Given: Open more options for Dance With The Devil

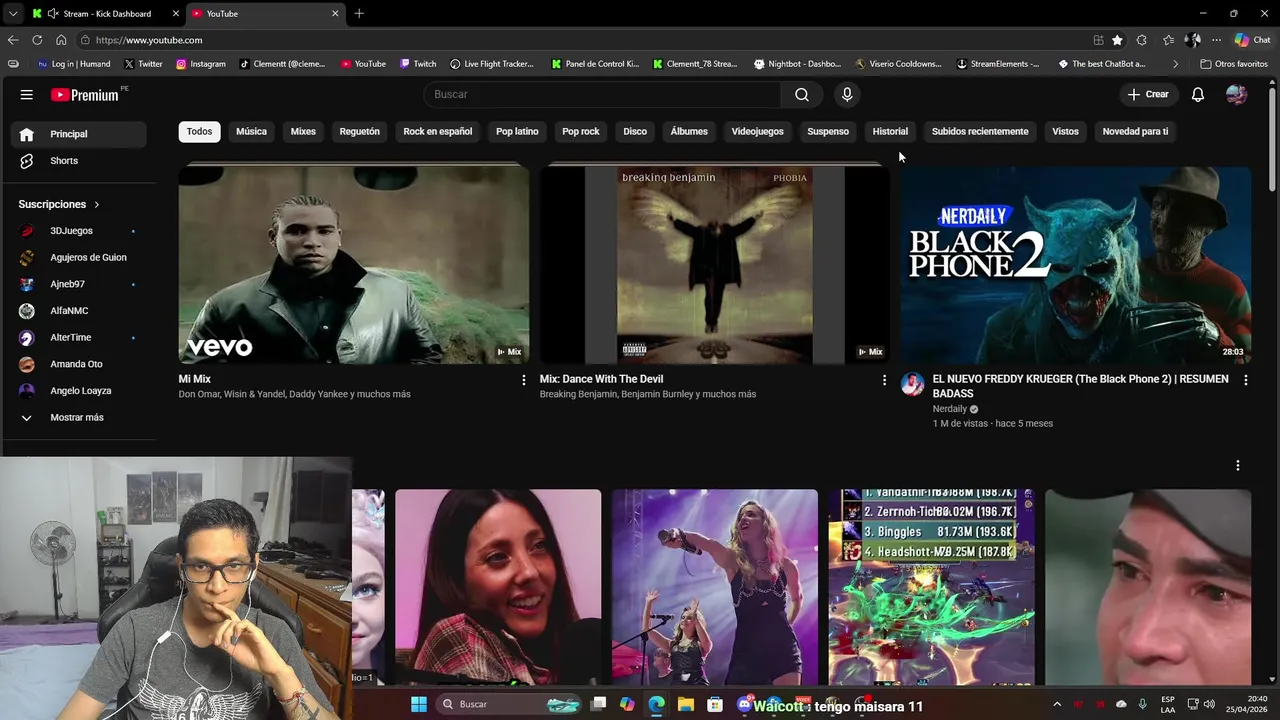Looking at the screenshot, I should 884,380.
